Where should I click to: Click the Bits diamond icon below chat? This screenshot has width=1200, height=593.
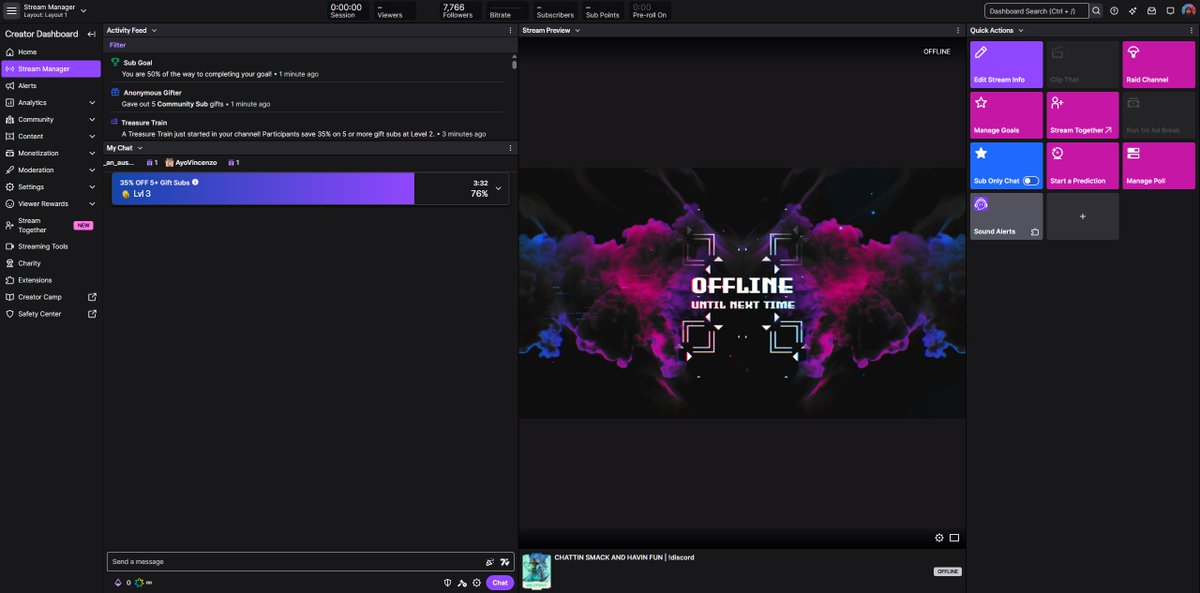pos(118,582)
